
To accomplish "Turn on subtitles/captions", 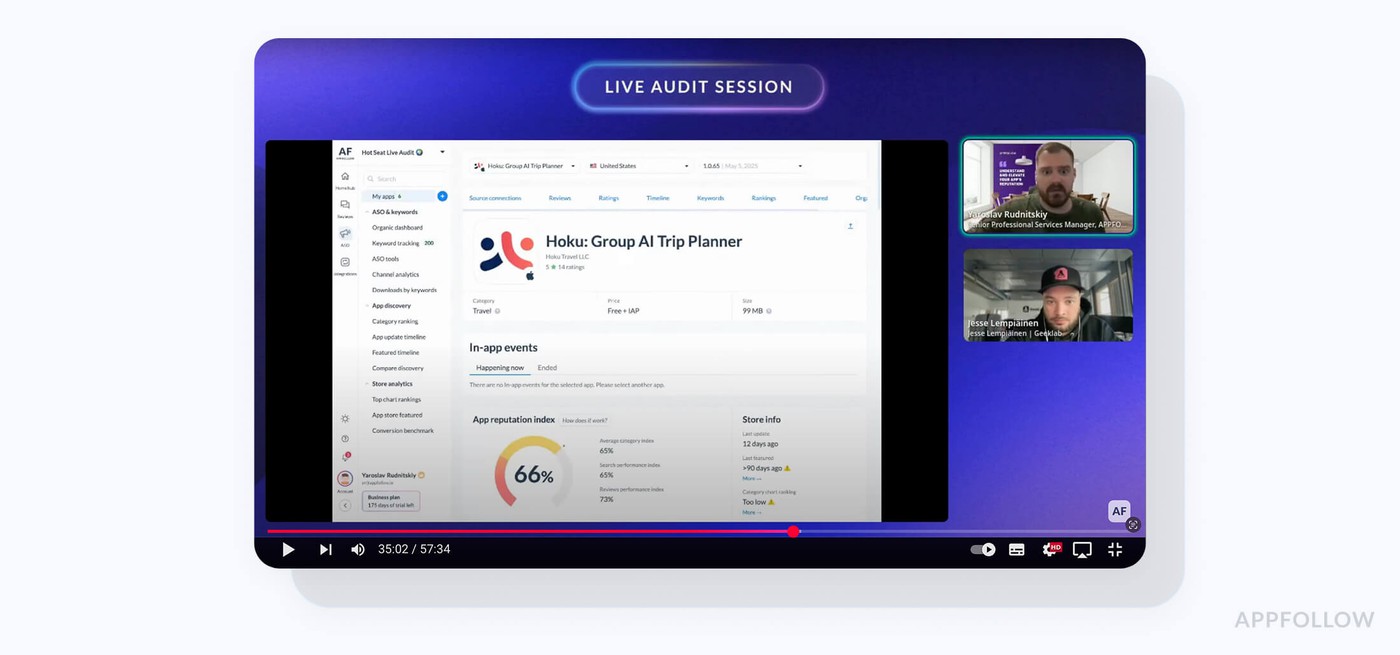I will click(x=1017, y=549).
